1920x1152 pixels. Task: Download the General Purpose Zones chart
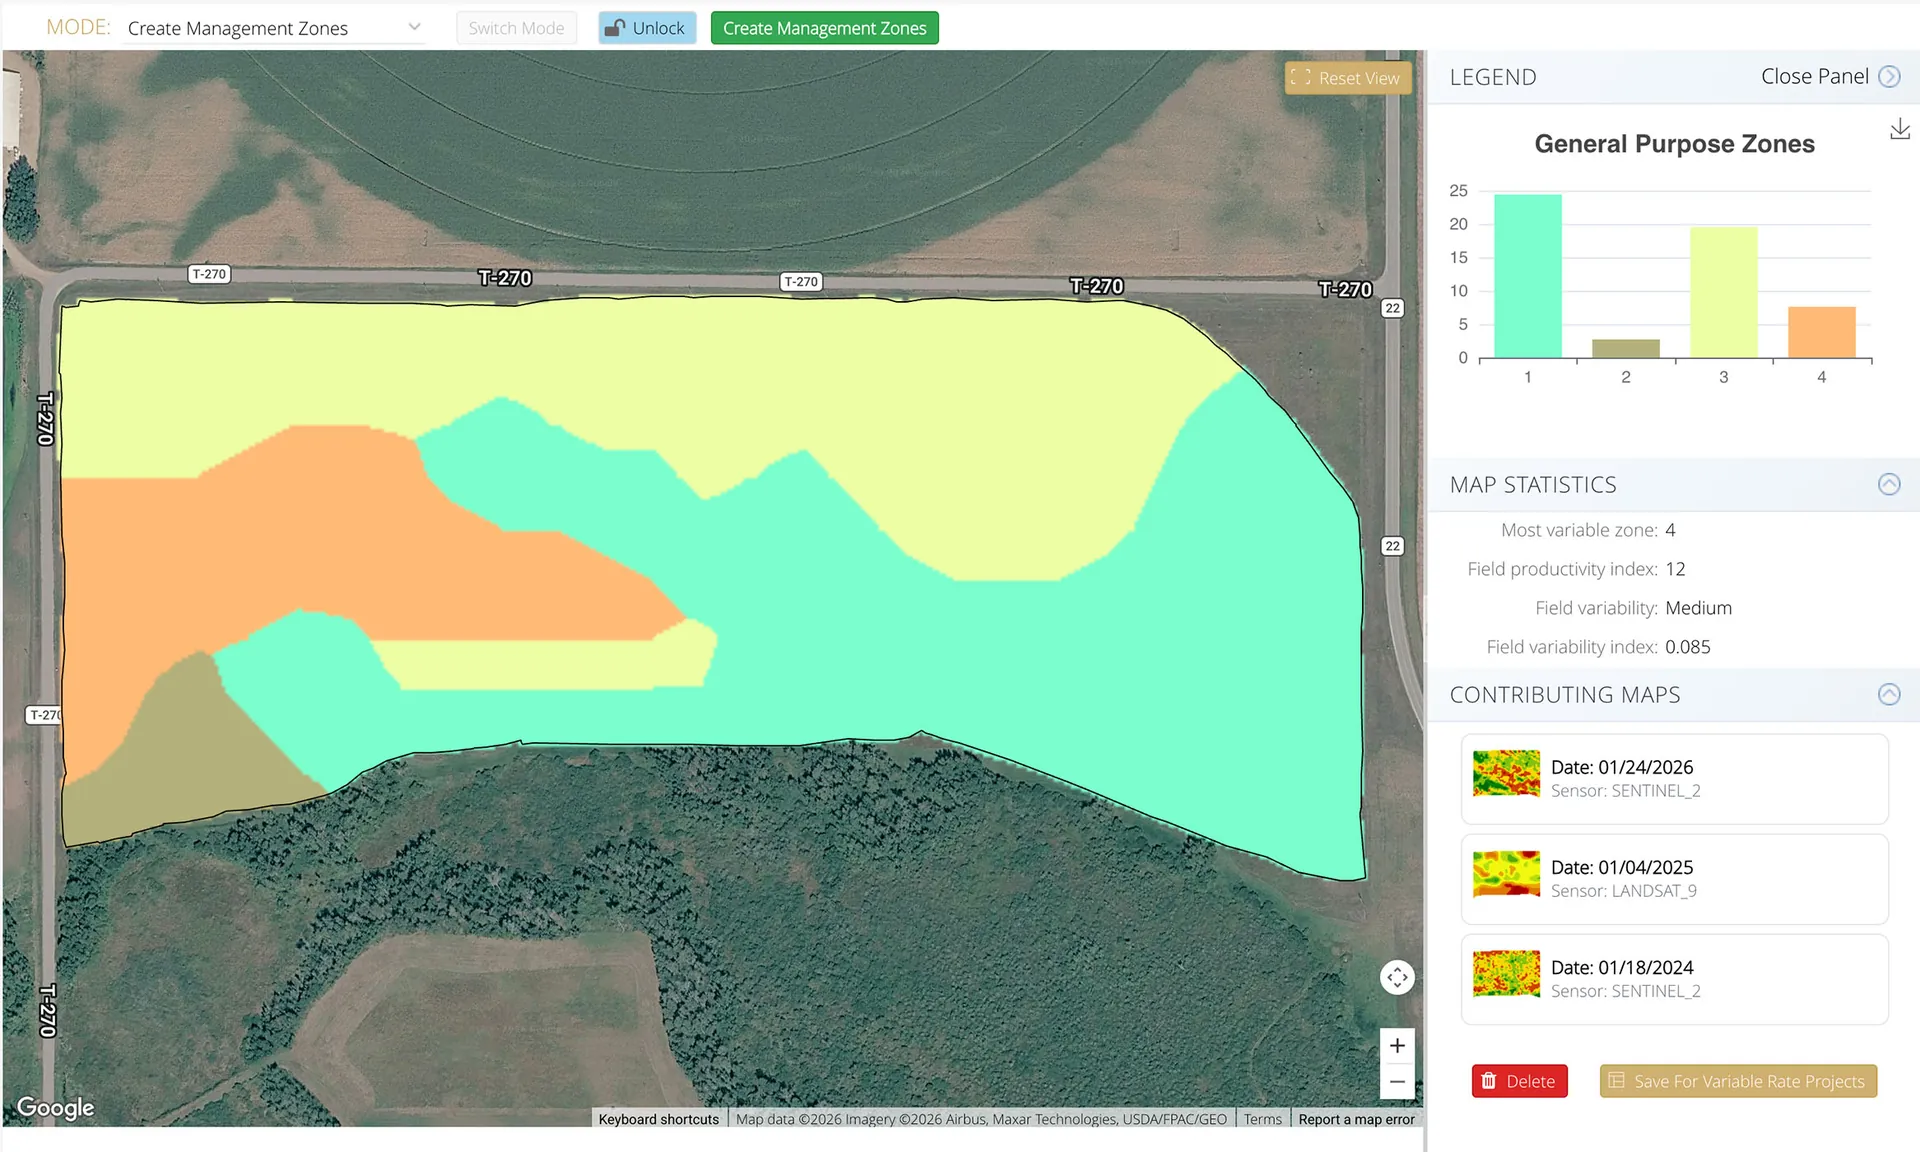tap(1899, 129)
